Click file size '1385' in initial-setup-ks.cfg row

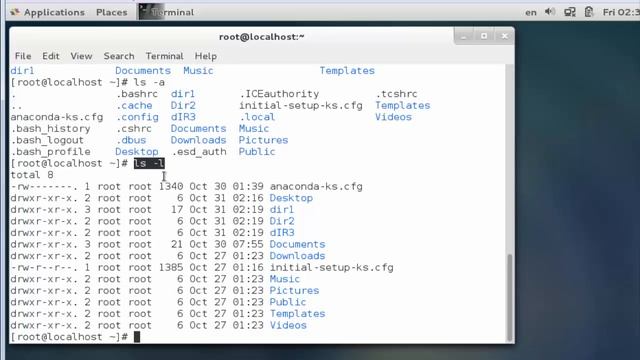tap(171, 267)
